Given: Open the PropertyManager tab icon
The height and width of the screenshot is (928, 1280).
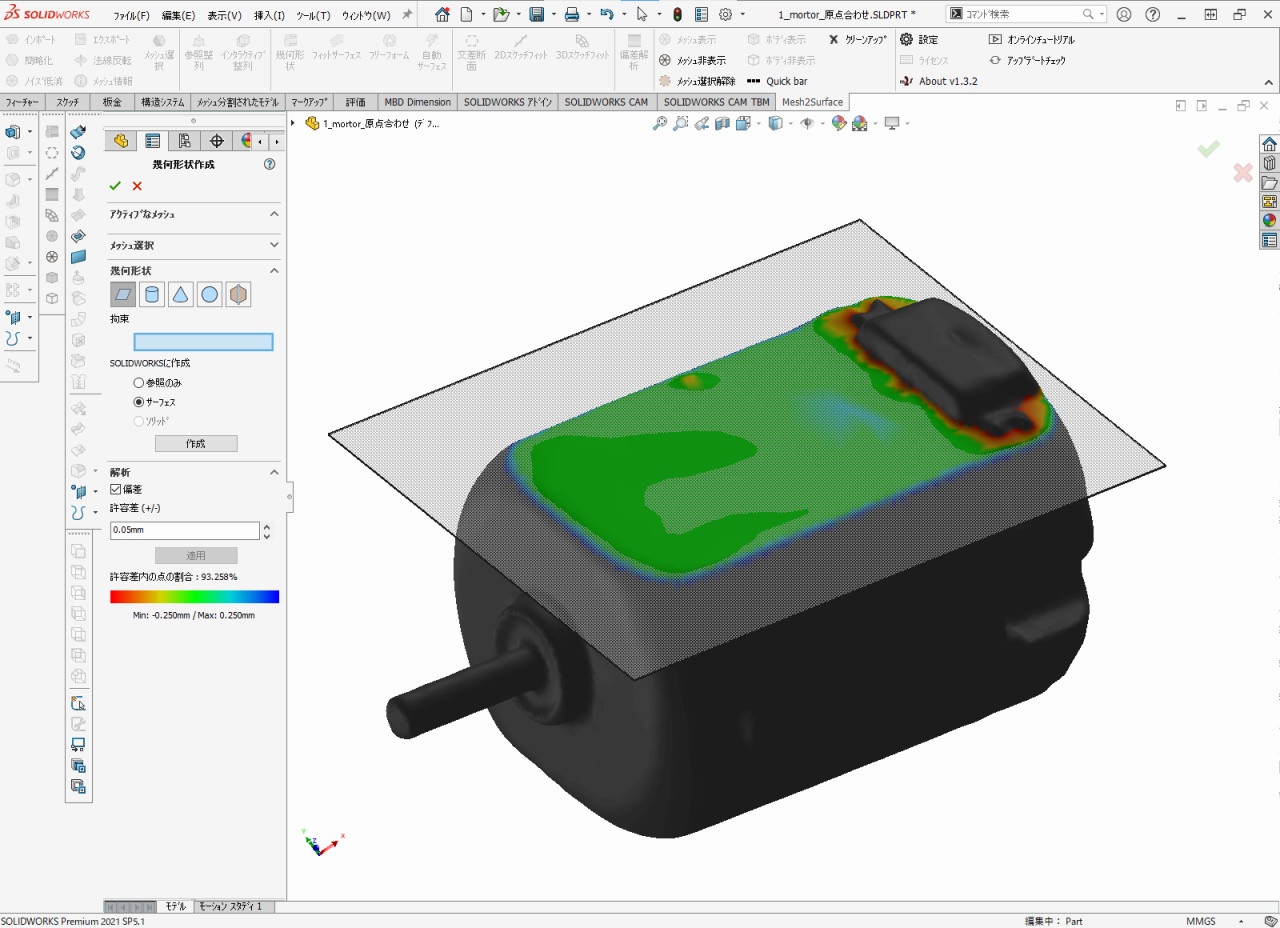Looking at the screenshot, I should pyautogui.click(x=153, y=141).
